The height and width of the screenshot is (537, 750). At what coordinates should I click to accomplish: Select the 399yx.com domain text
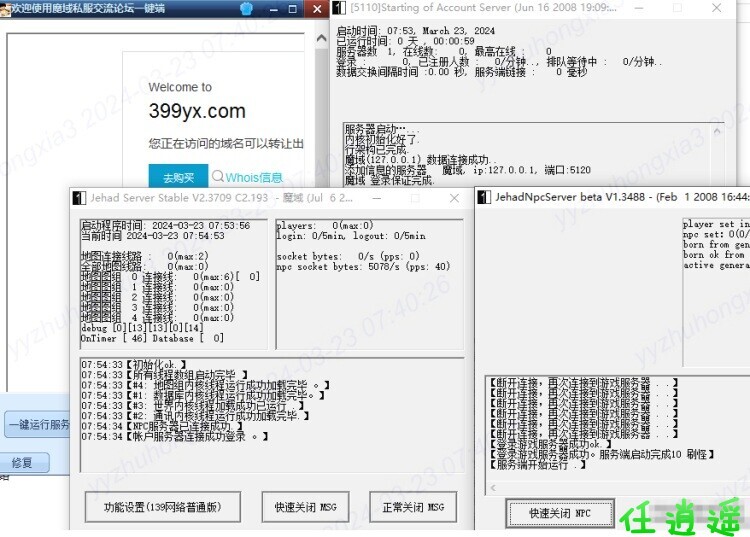click(x=197, y=111)
